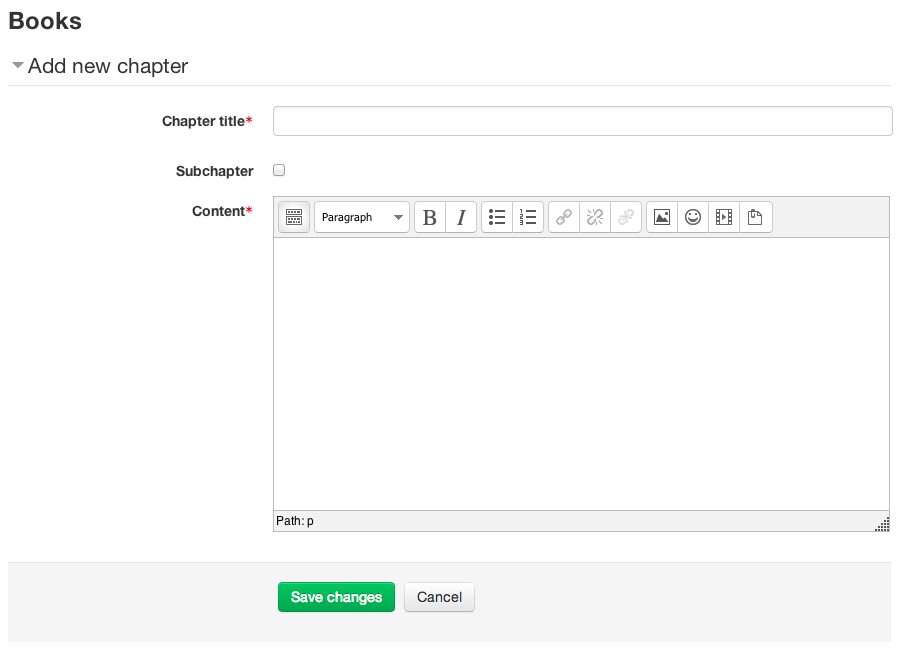Screen dimensions: 897x651
Task: Click the unlink icon
Action: (594, 217)
